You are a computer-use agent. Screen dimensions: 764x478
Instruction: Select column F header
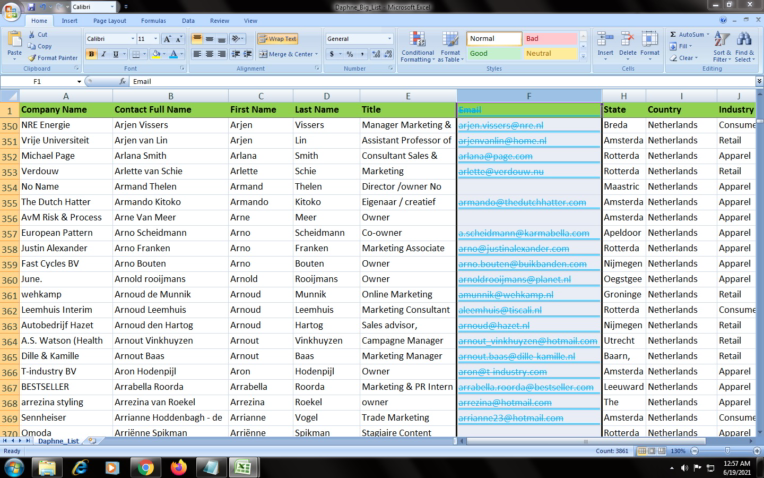coord(529,96)
